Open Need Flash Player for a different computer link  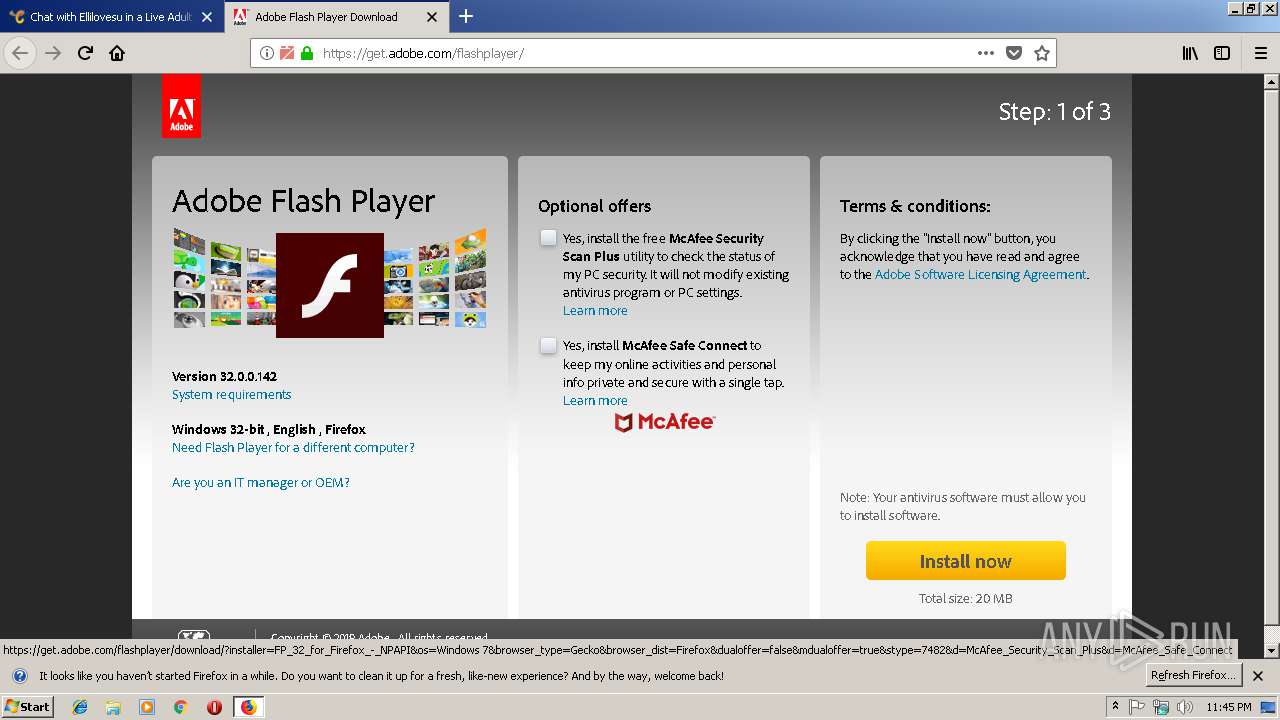(x=293, y=448)
